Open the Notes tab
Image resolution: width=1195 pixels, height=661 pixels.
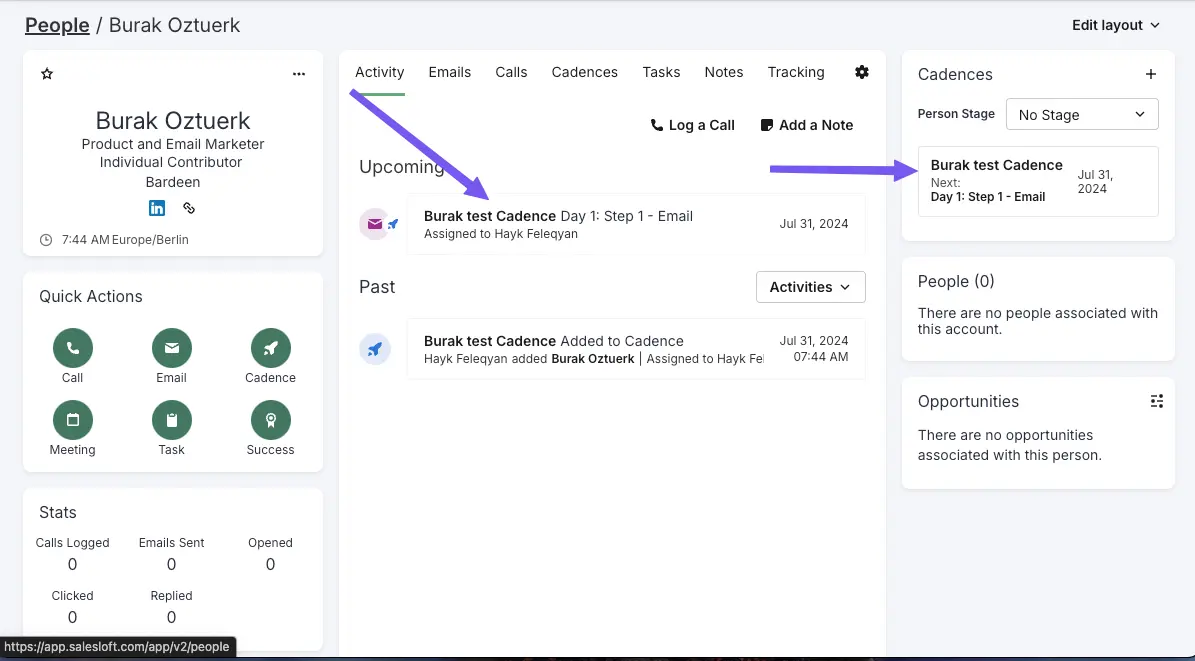pyautogui.click(x=724, y=72)
